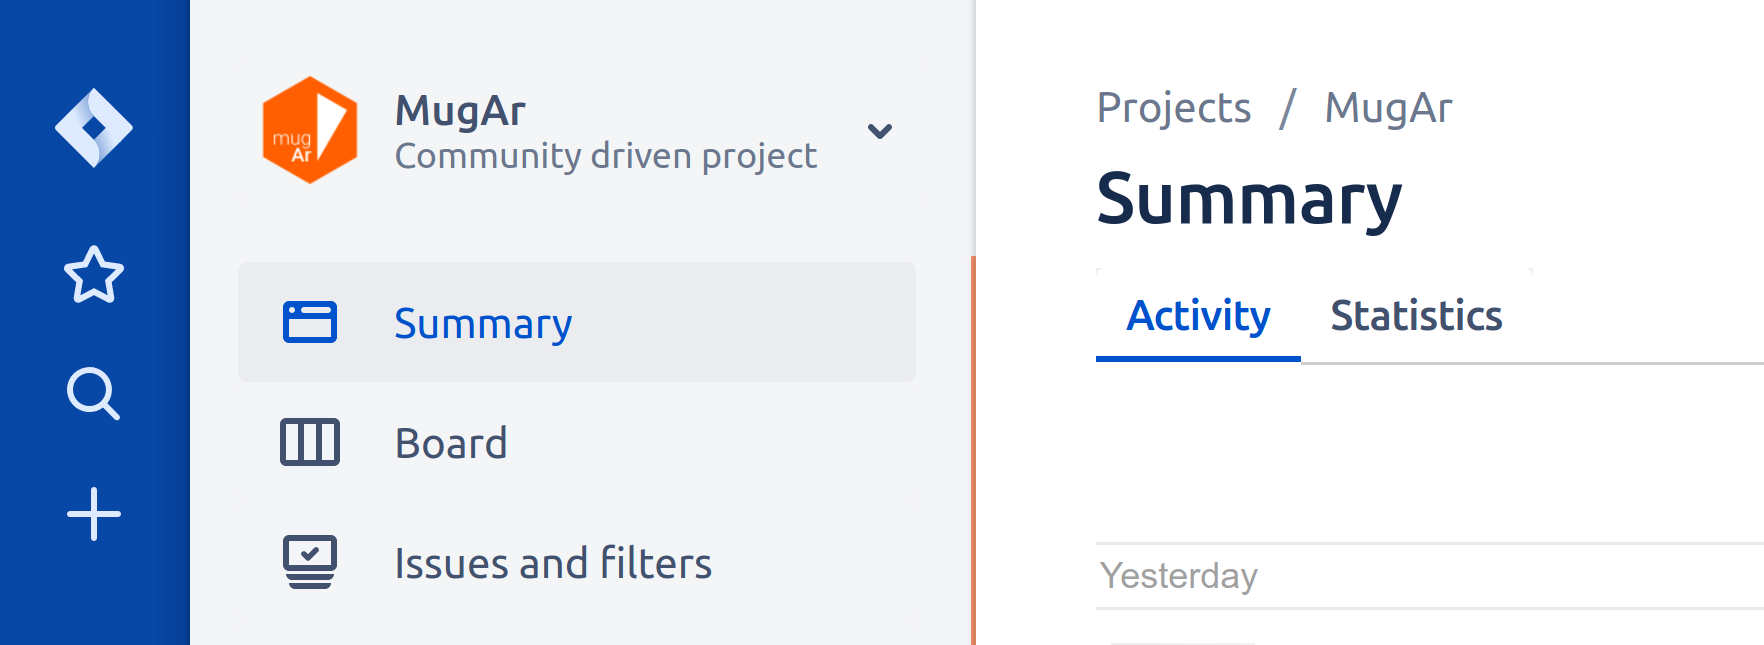The image size is (1764, 645).
Task: Click the Jira diamond logo
Action: [x=94, y=128]
